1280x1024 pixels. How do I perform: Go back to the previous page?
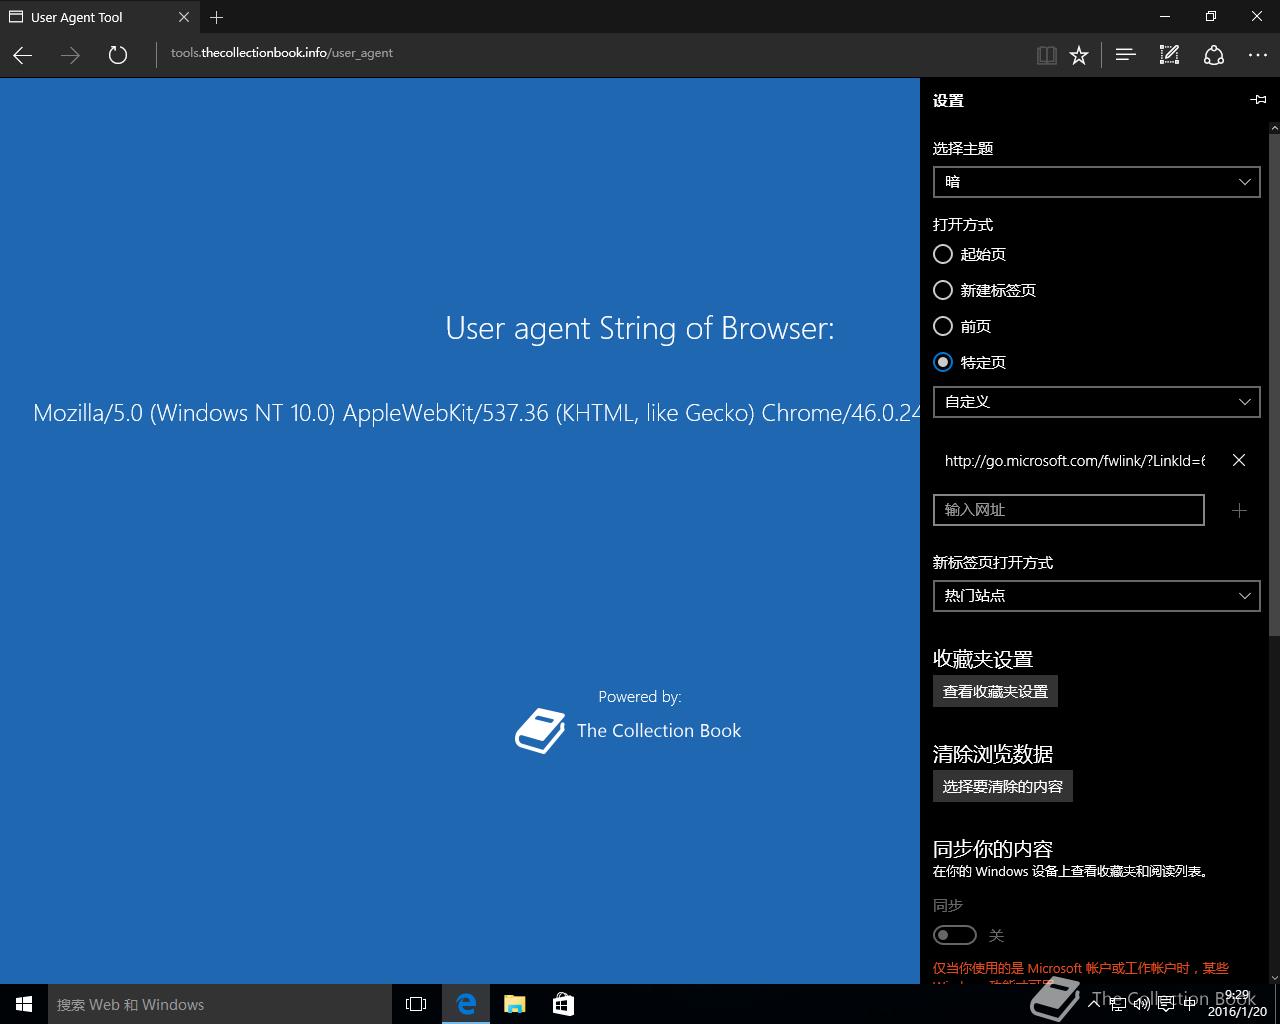[23, 55]
